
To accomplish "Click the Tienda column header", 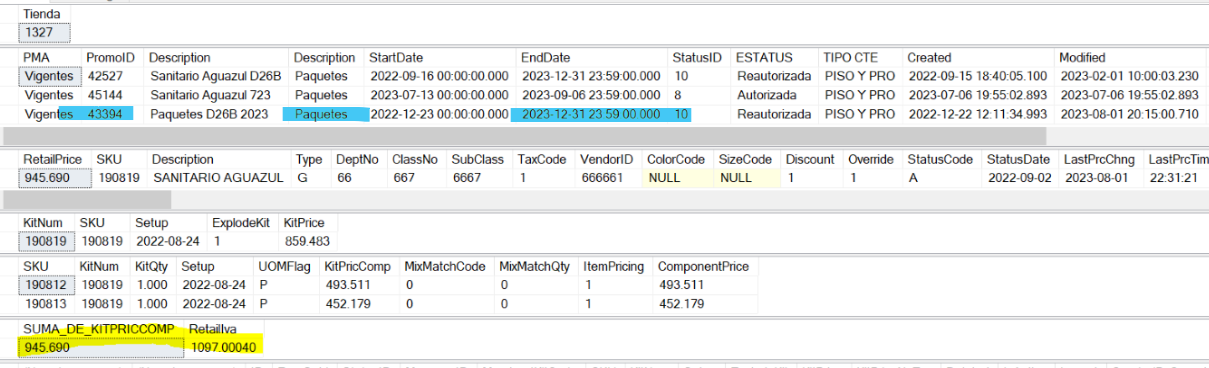I will click(x=41, y=15).
